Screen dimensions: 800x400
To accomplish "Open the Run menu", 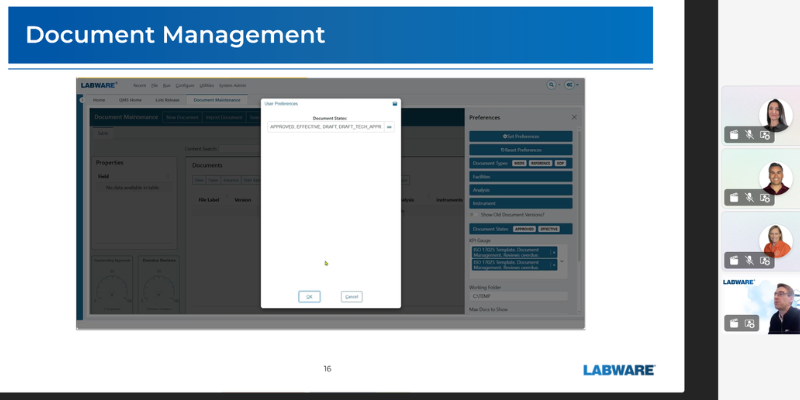I will coord(166,85).
